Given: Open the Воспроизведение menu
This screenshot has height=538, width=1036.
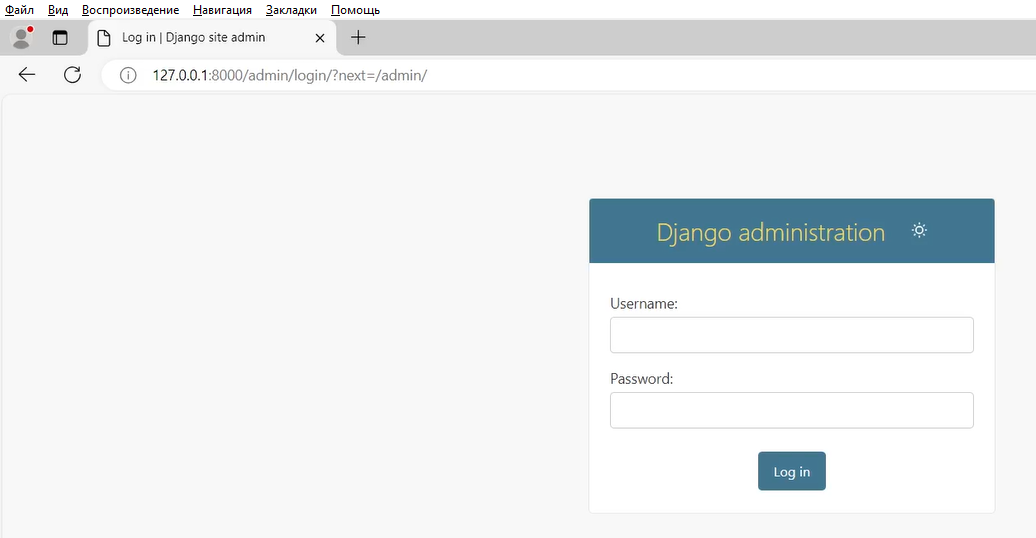Looking at the screenshot, I should click(130, 10).
